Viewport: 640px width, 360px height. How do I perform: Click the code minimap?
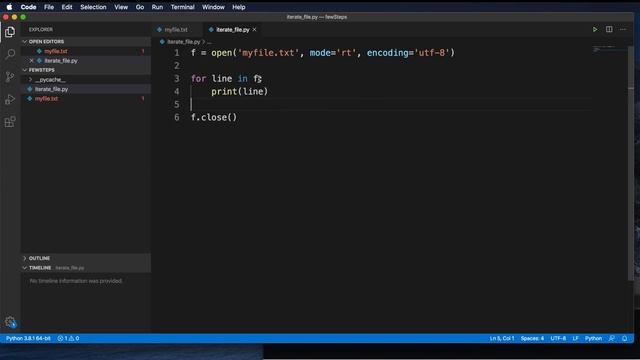click(610, 49)
